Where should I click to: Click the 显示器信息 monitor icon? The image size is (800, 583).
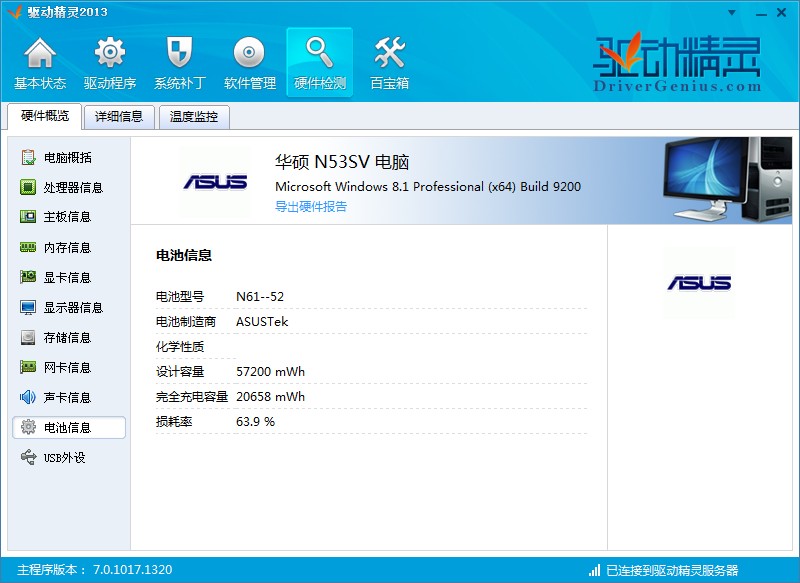[28, 307]
